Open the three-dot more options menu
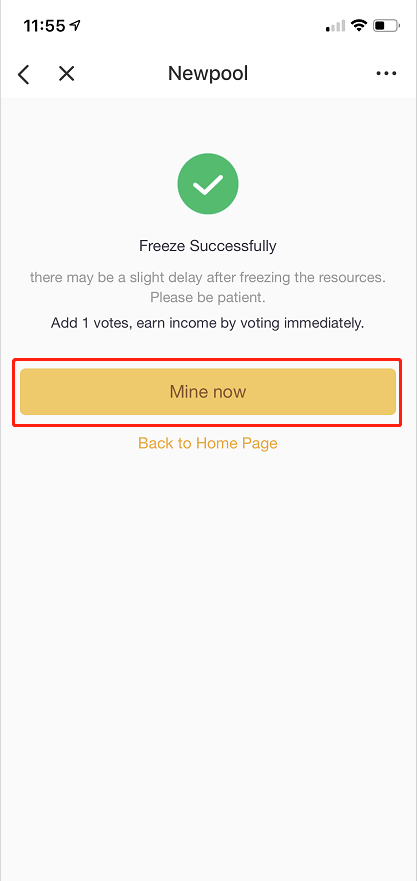 [386, 74]
